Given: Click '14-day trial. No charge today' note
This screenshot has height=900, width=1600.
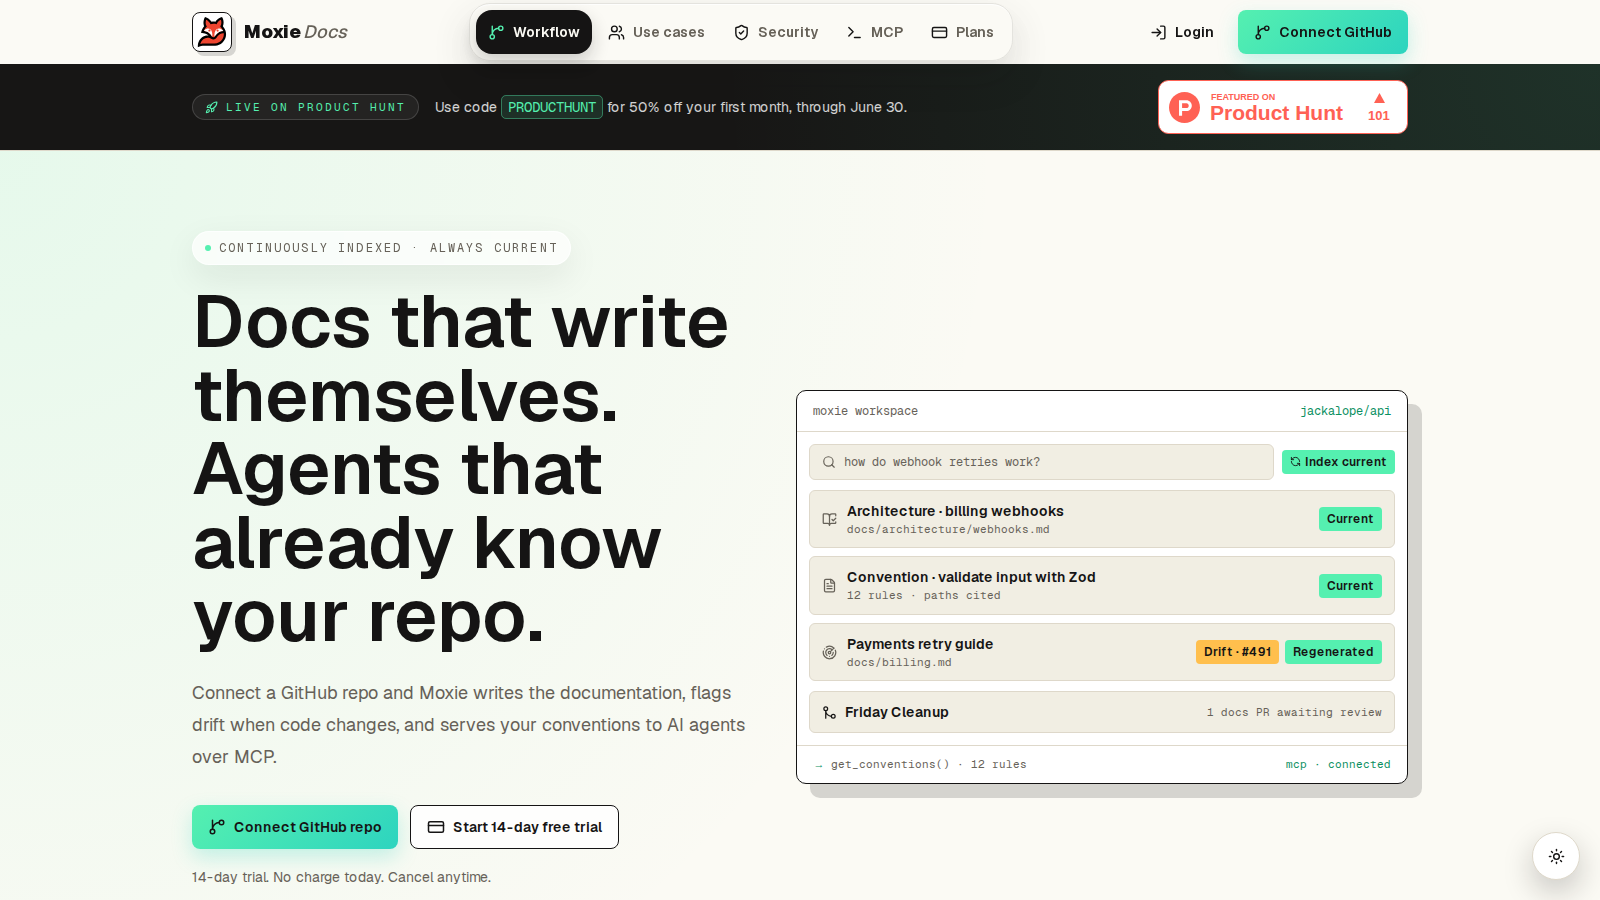Looking at the screenshot, I should (341, 877).
